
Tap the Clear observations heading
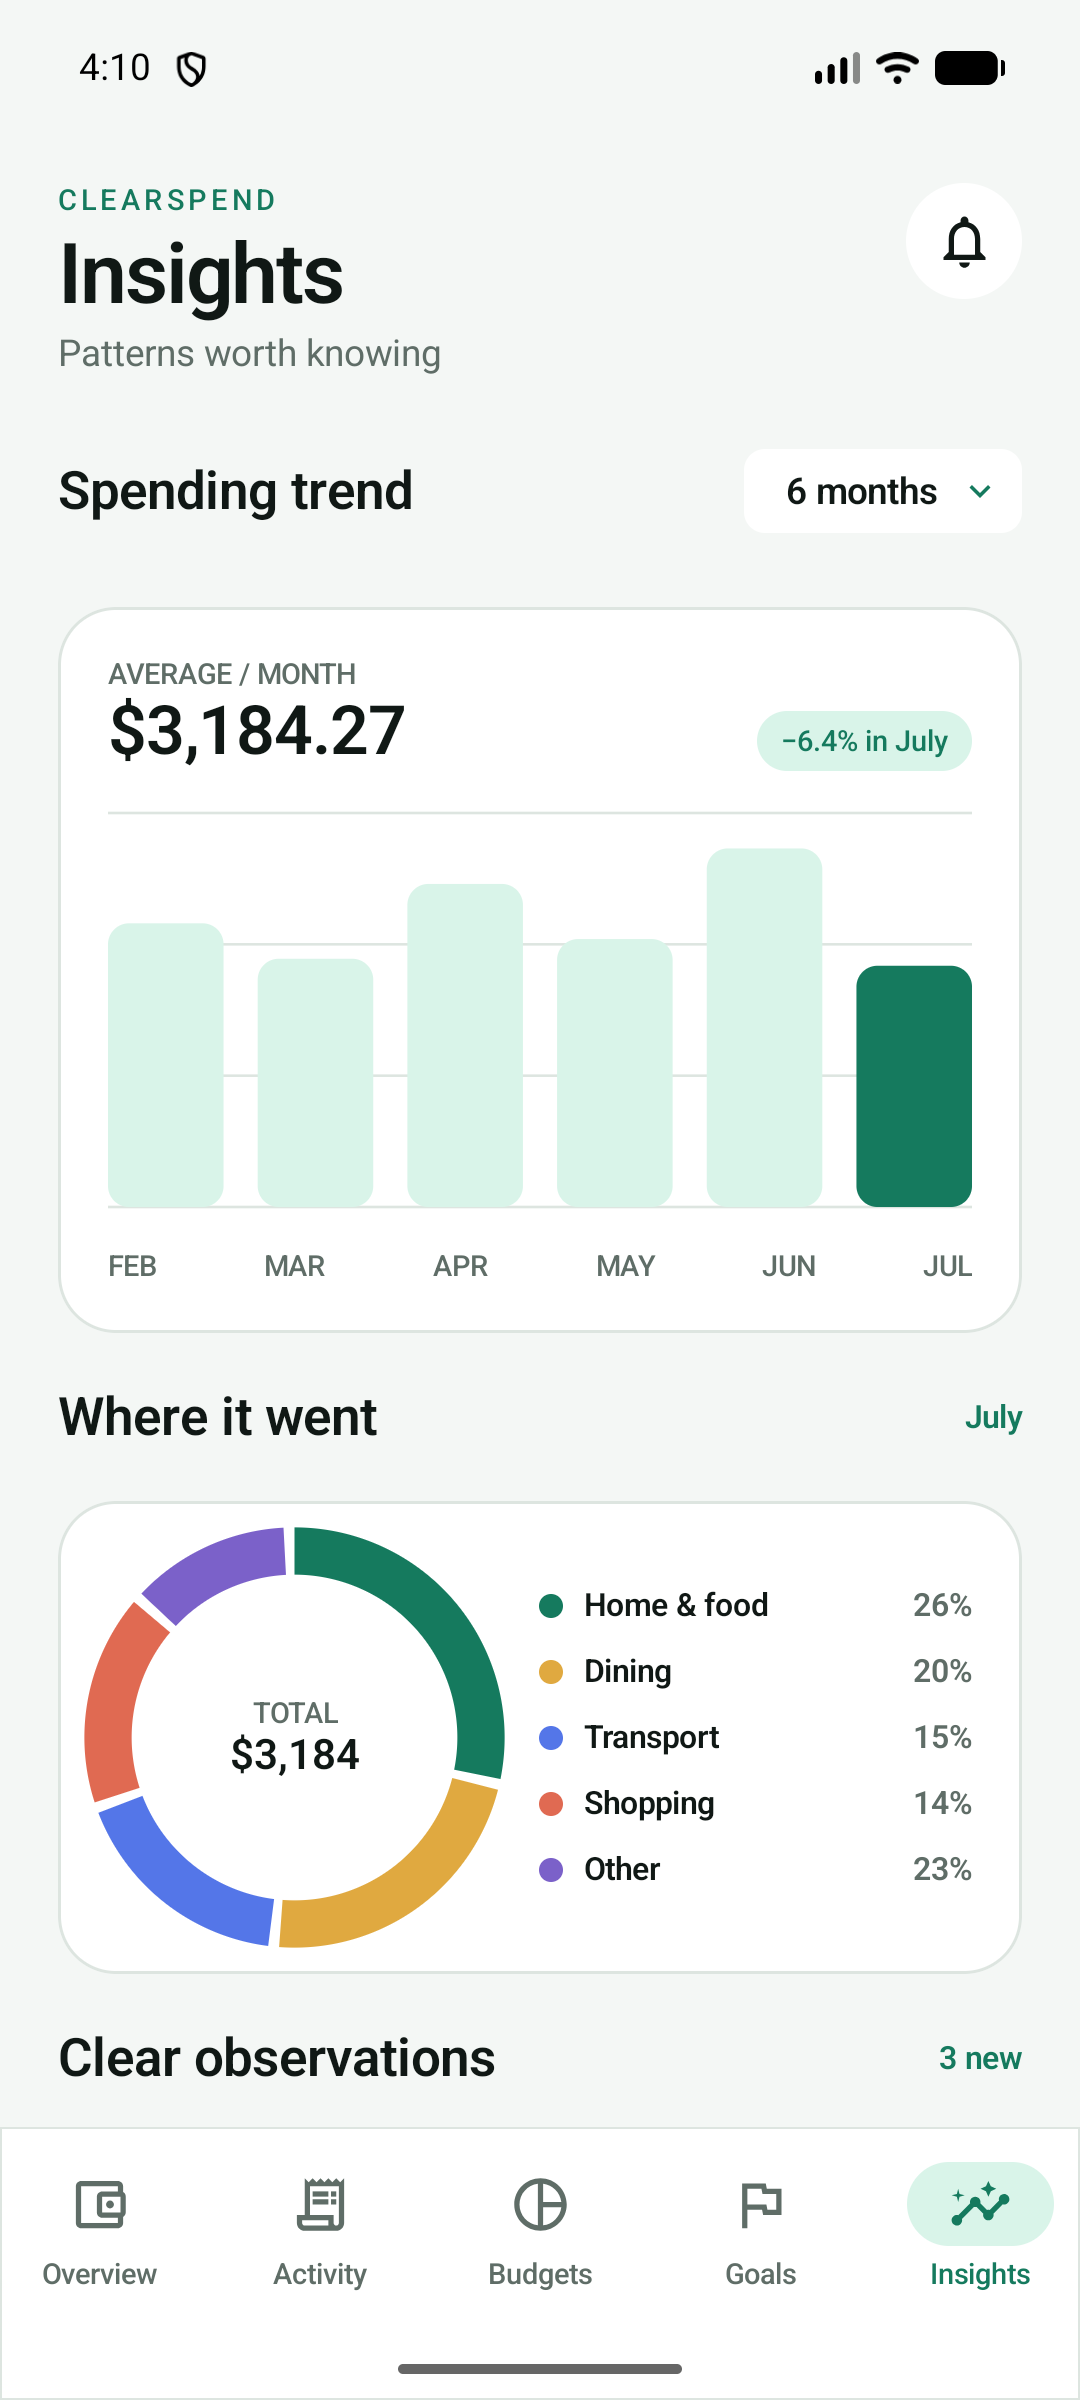(x=277, y=2058)
